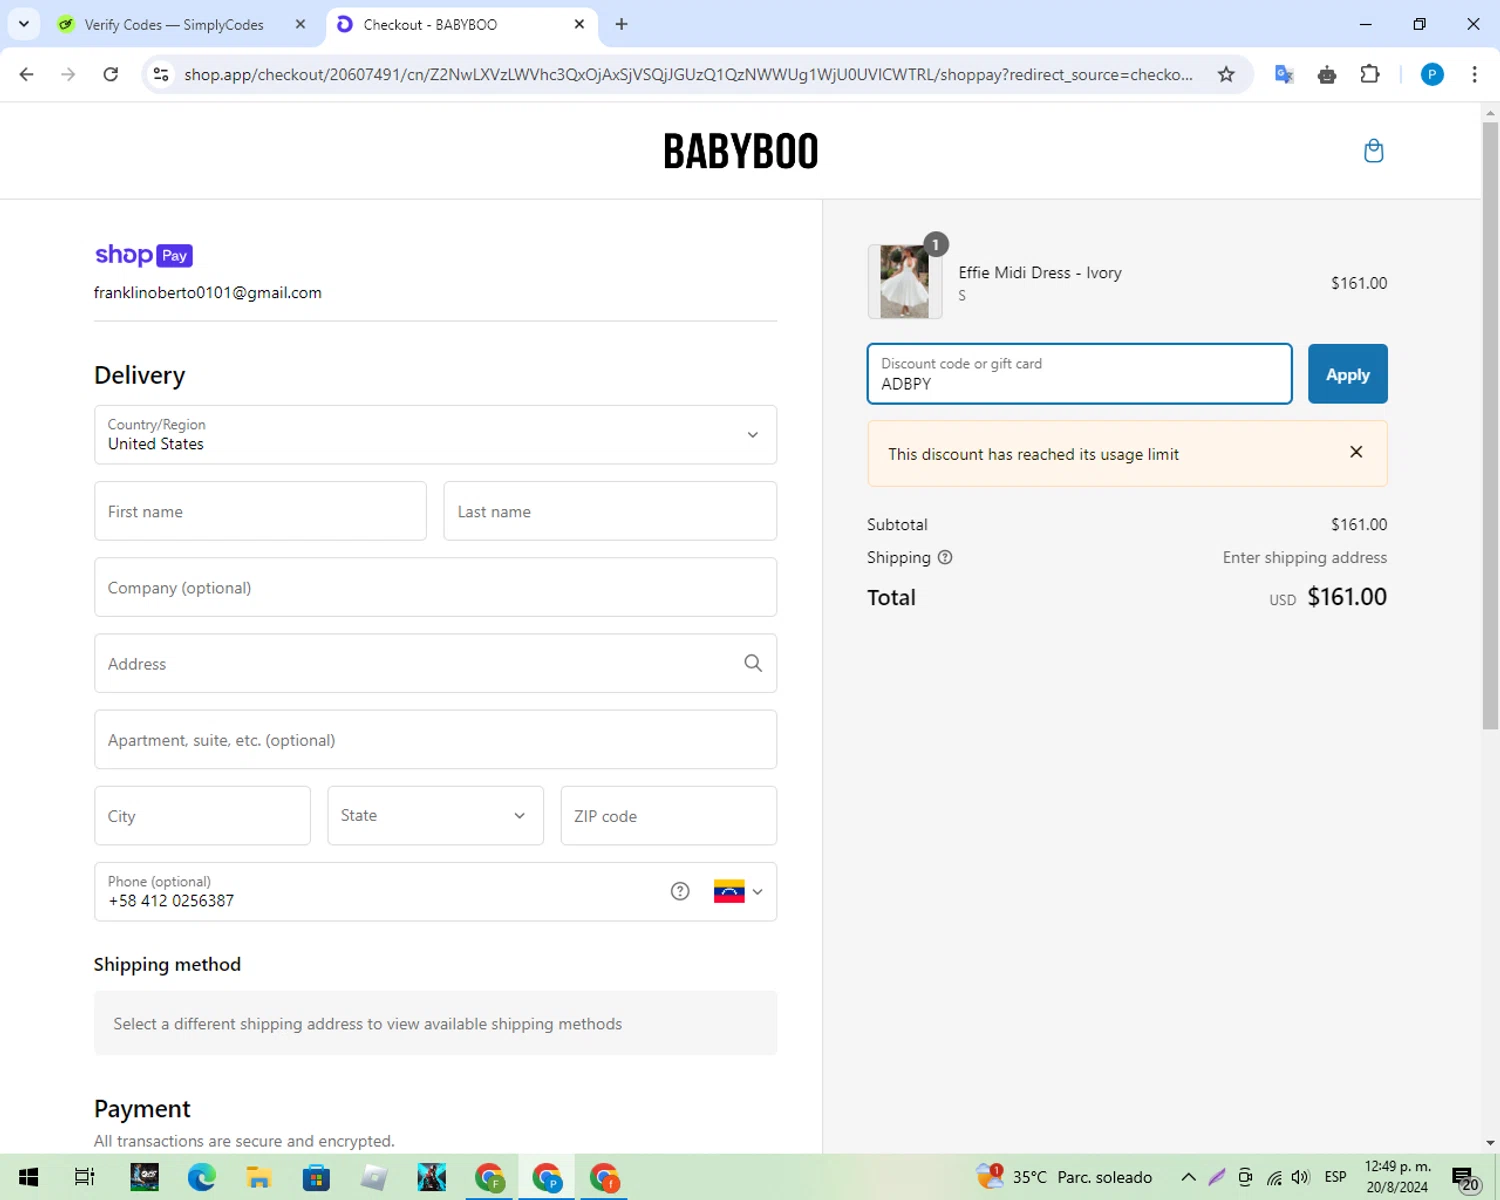Click the BABYBOO store logo
Viewport: 1500px width, 1200px height.
coord(741,151)
